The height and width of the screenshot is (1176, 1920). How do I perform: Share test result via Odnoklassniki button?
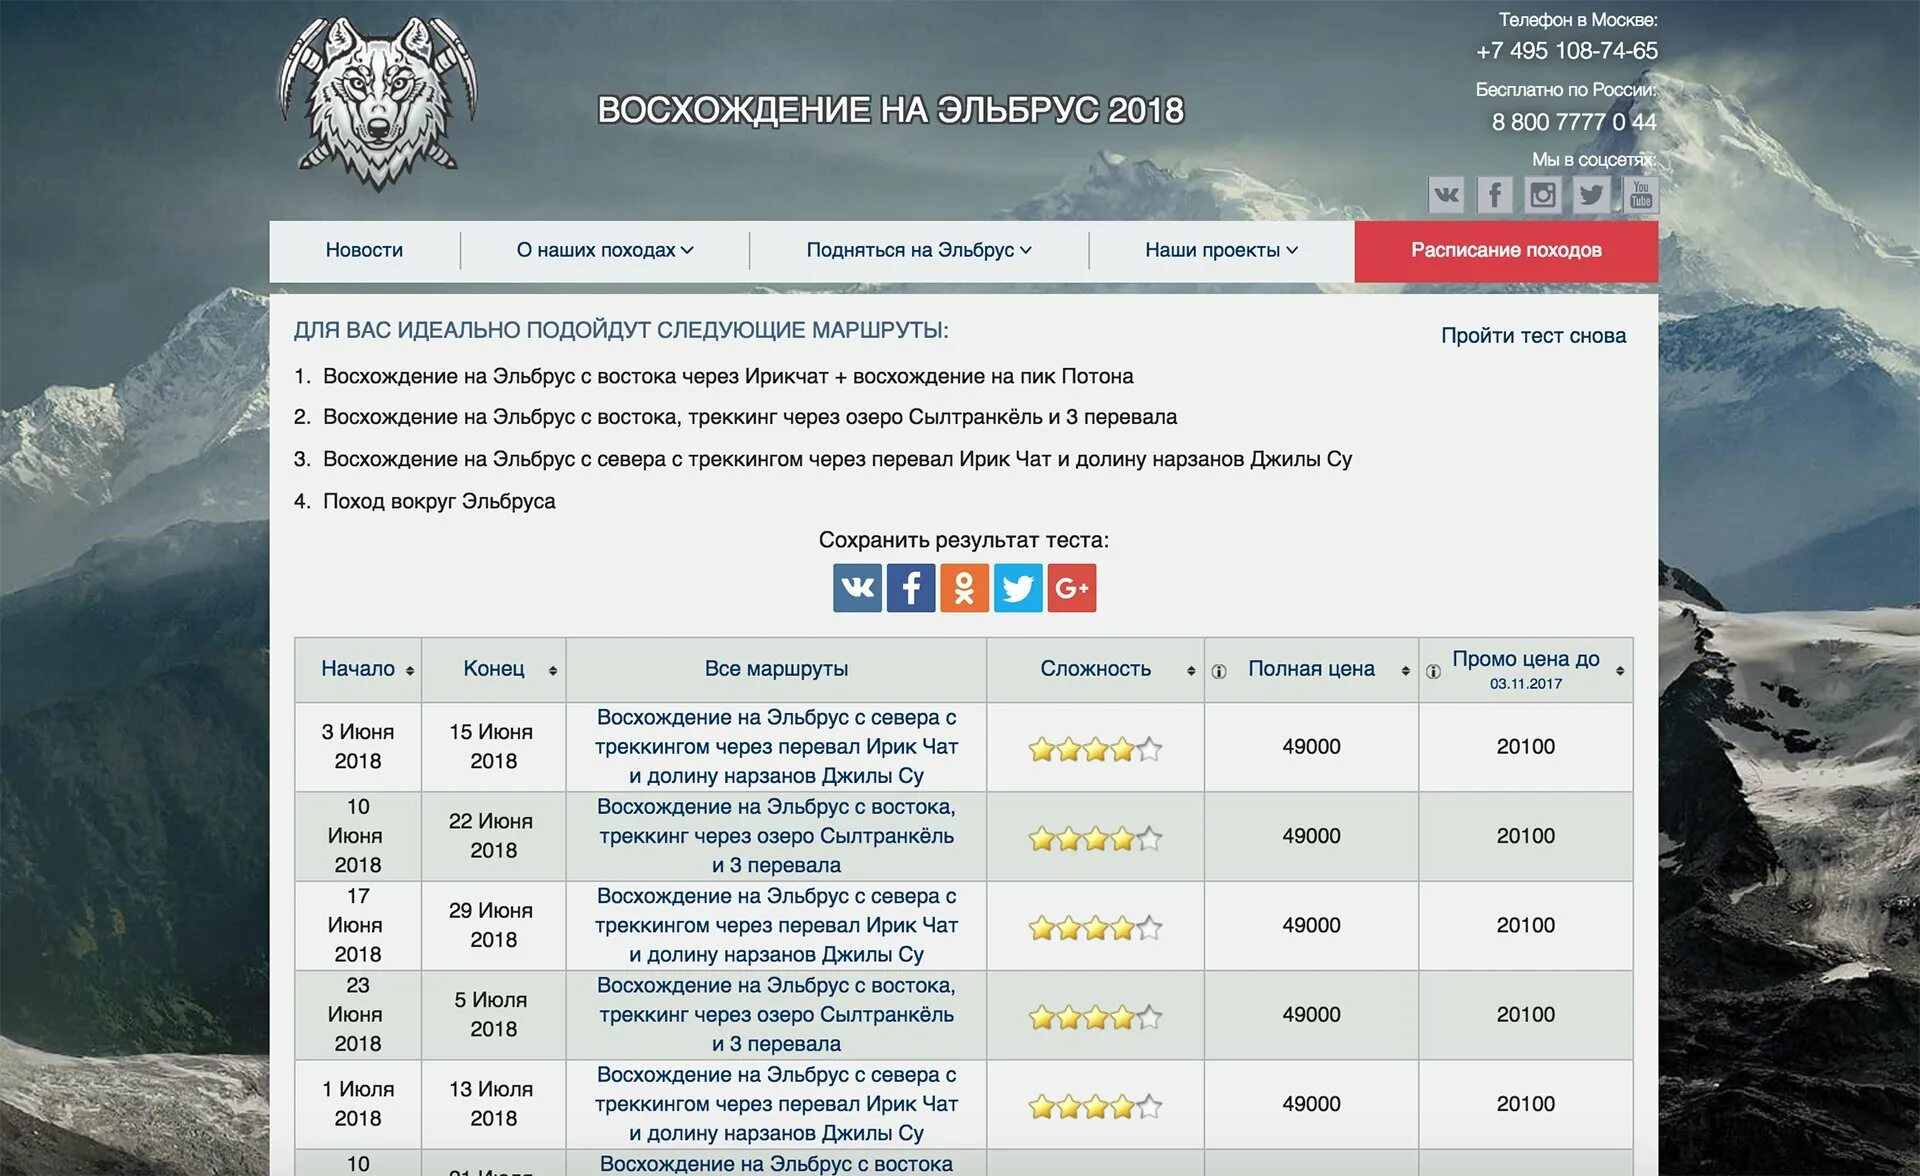click(964, 588)
